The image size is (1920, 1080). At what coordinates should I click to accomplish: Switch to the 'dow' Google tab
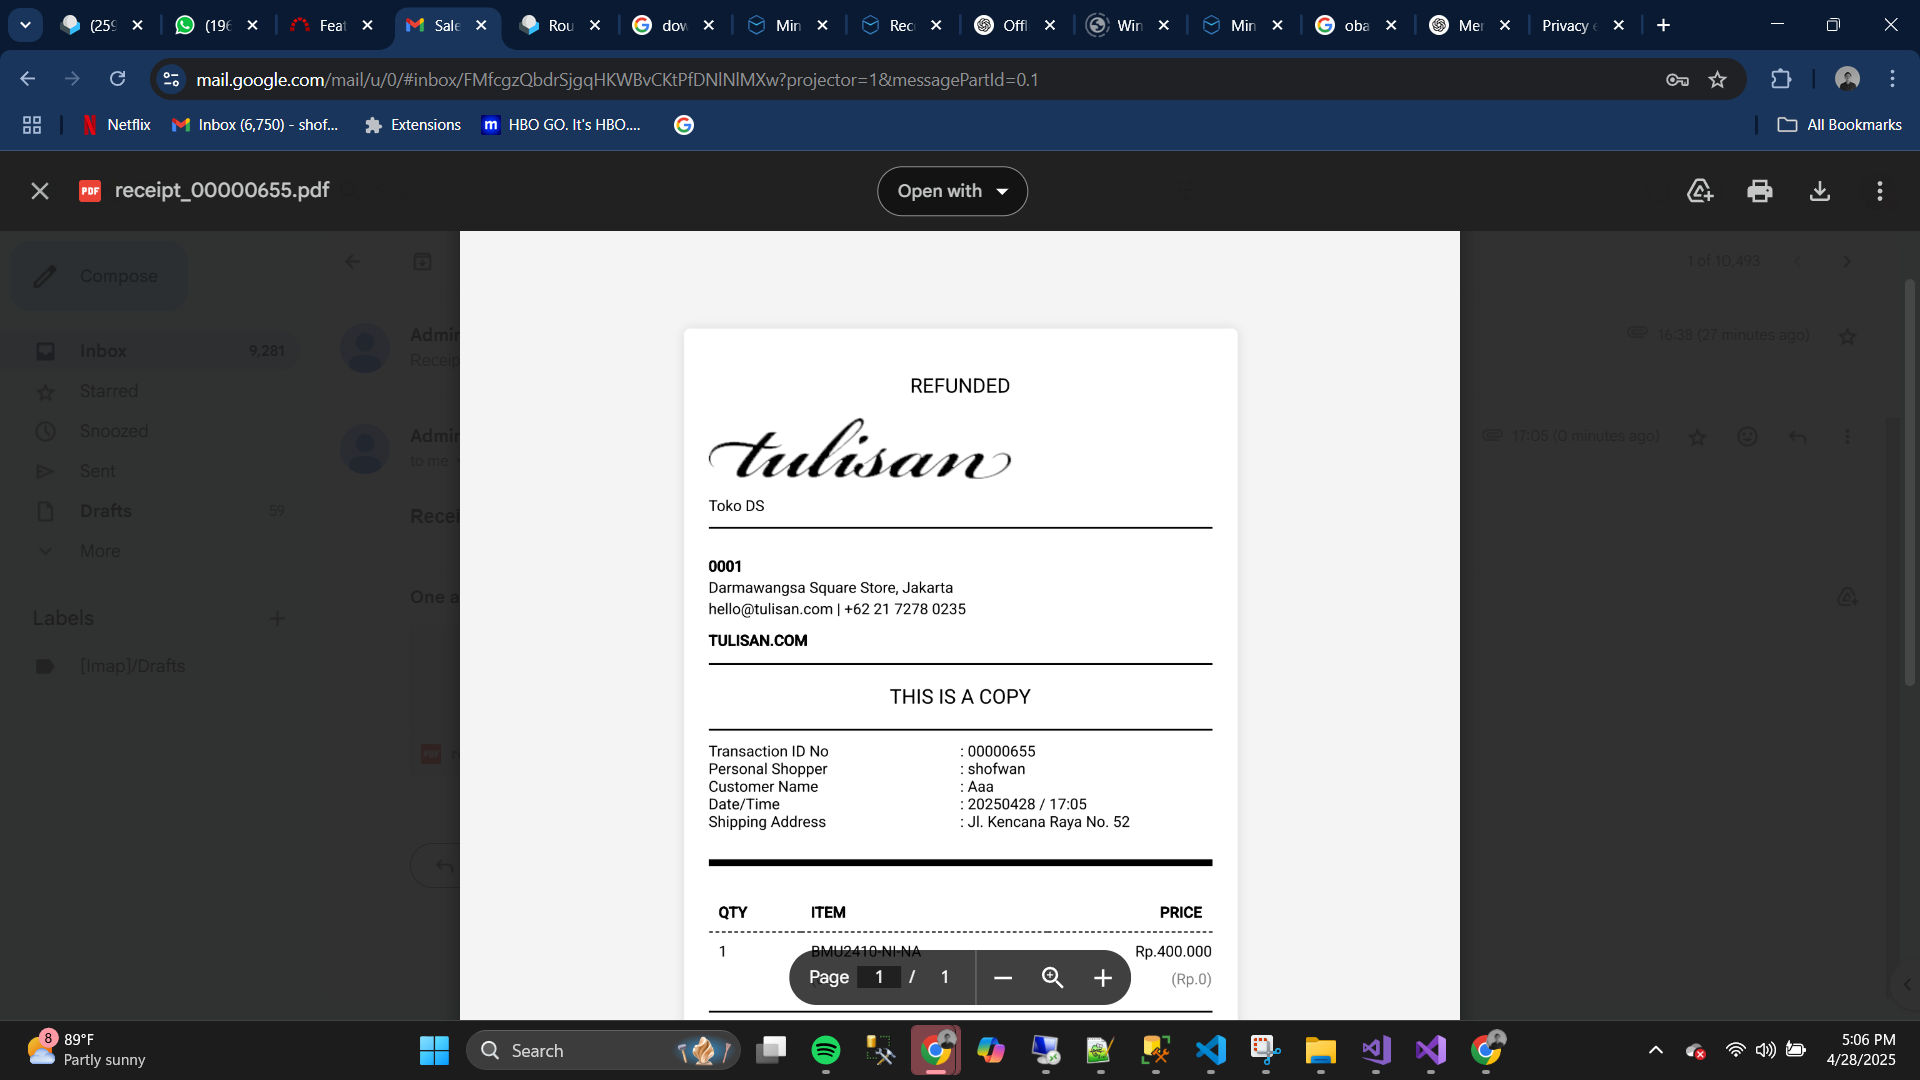674,25
